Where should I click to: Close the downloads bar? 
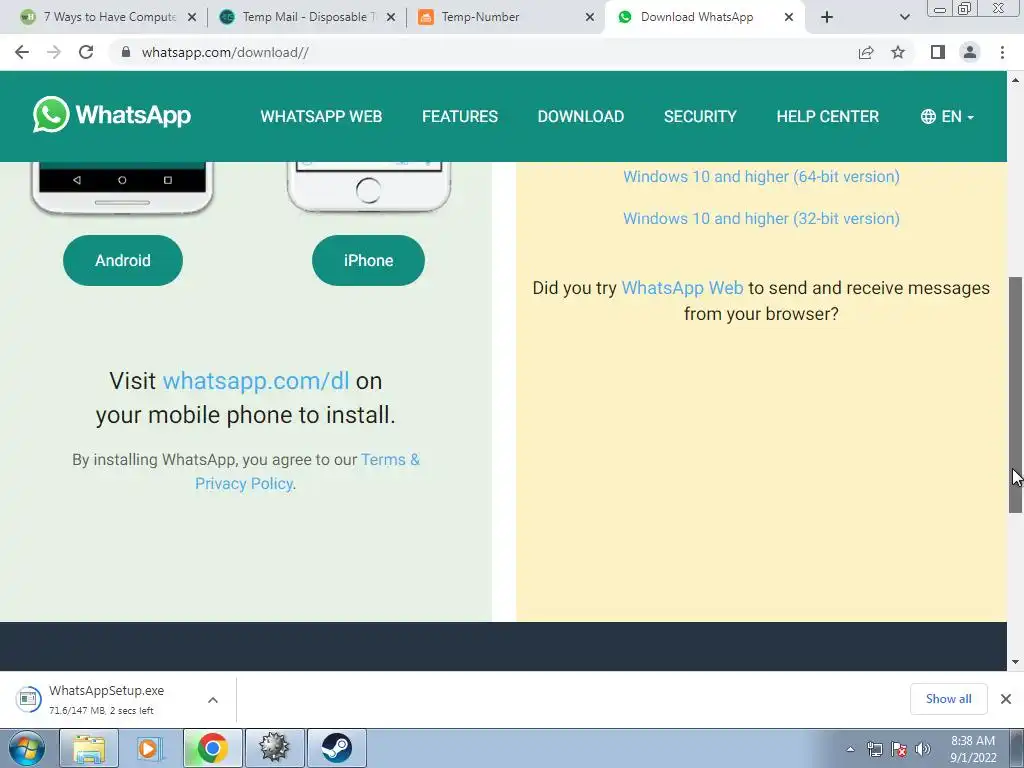(1006, 699)
